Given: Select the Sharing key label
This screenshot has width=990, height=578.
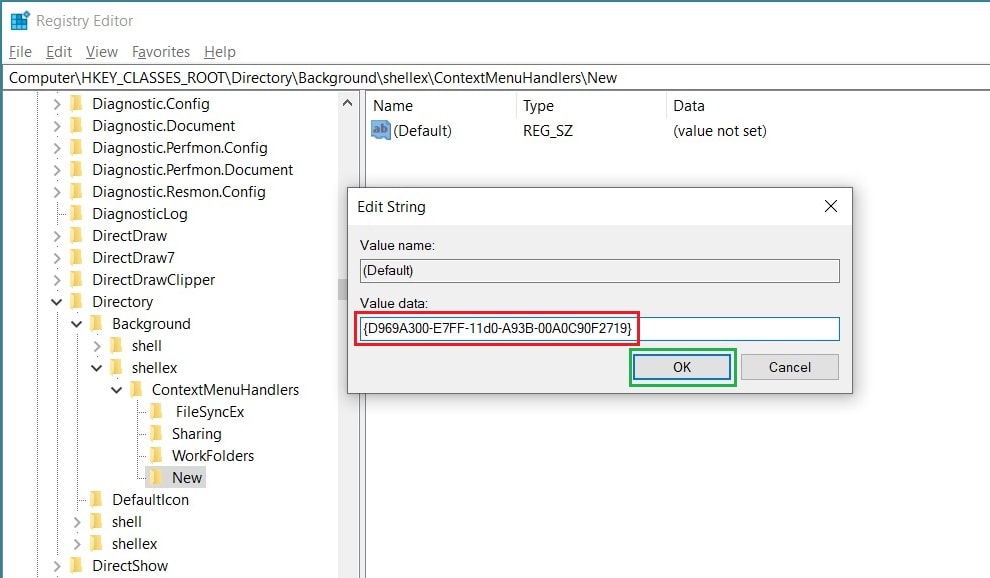Looking at the screenshot, I should click(x=196, y=434).
